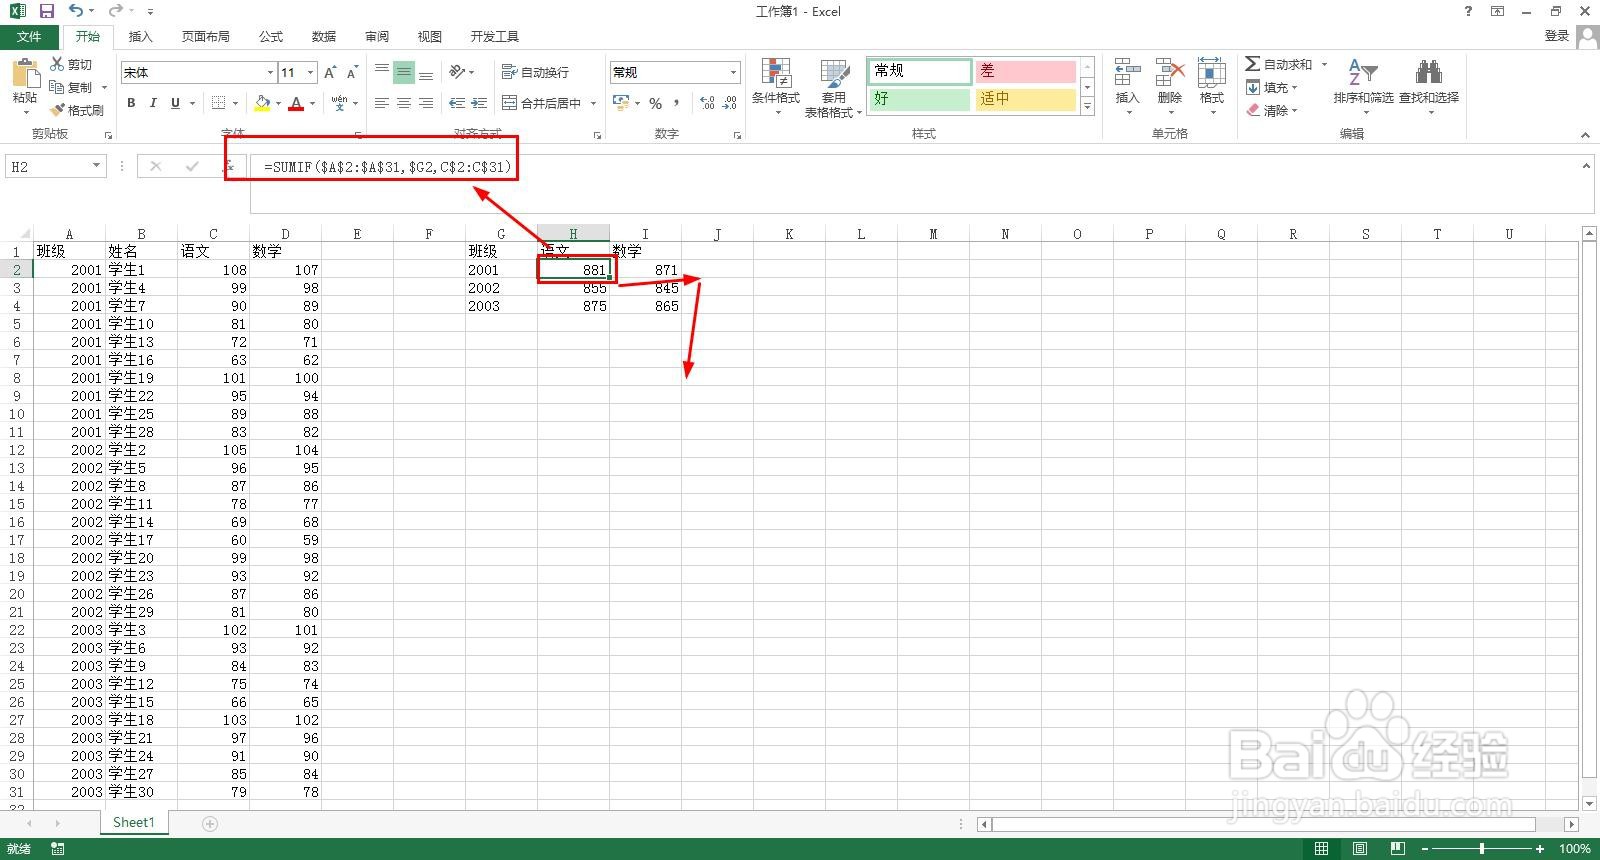Open Format as Table (套用表格格式)
1600x860 pixels.
tap(833, 88)
